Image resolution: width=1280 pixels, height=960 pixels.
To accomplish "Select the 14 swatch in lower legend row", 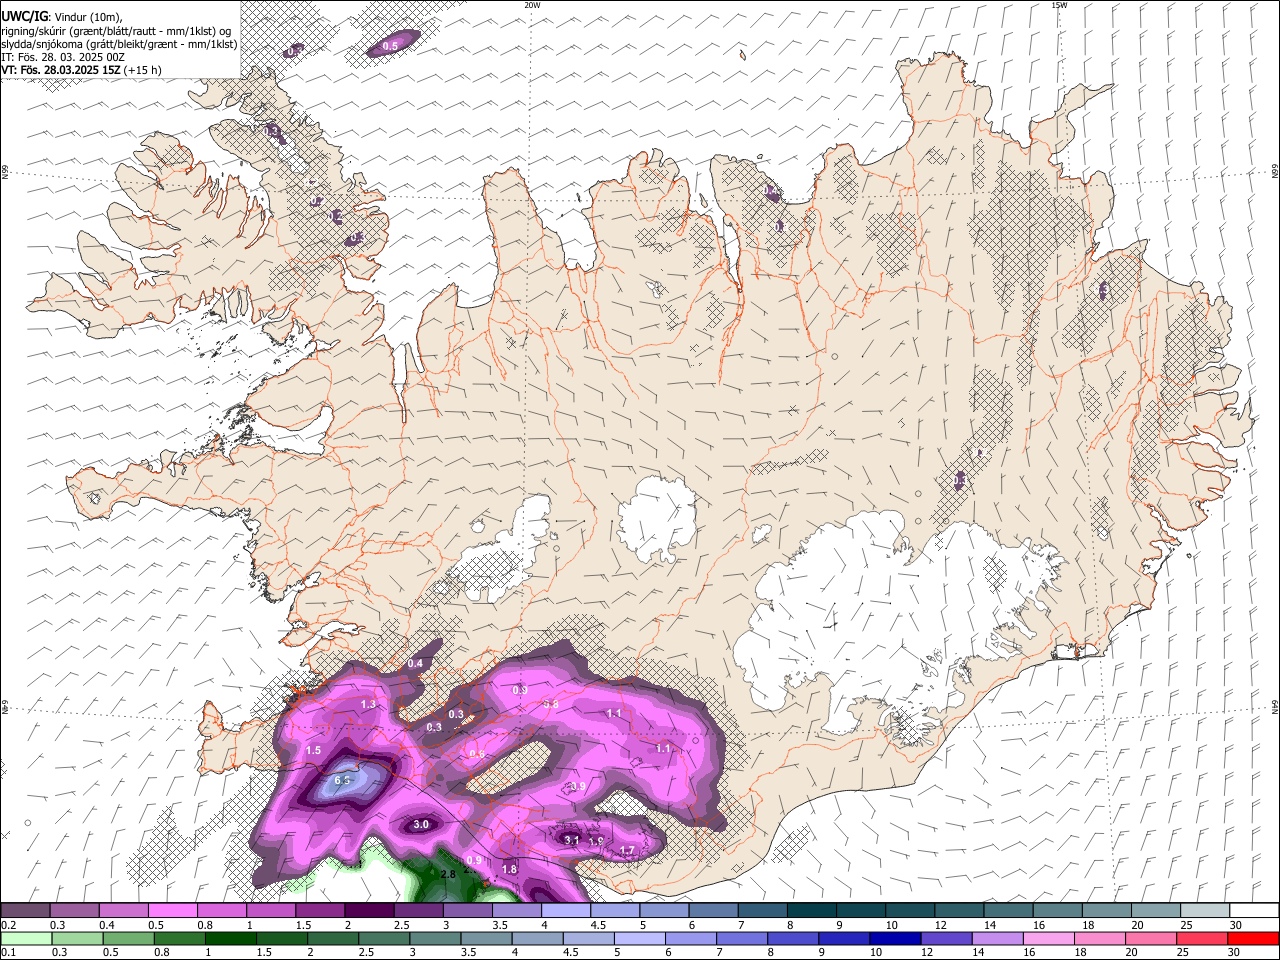I will [998, 938].
